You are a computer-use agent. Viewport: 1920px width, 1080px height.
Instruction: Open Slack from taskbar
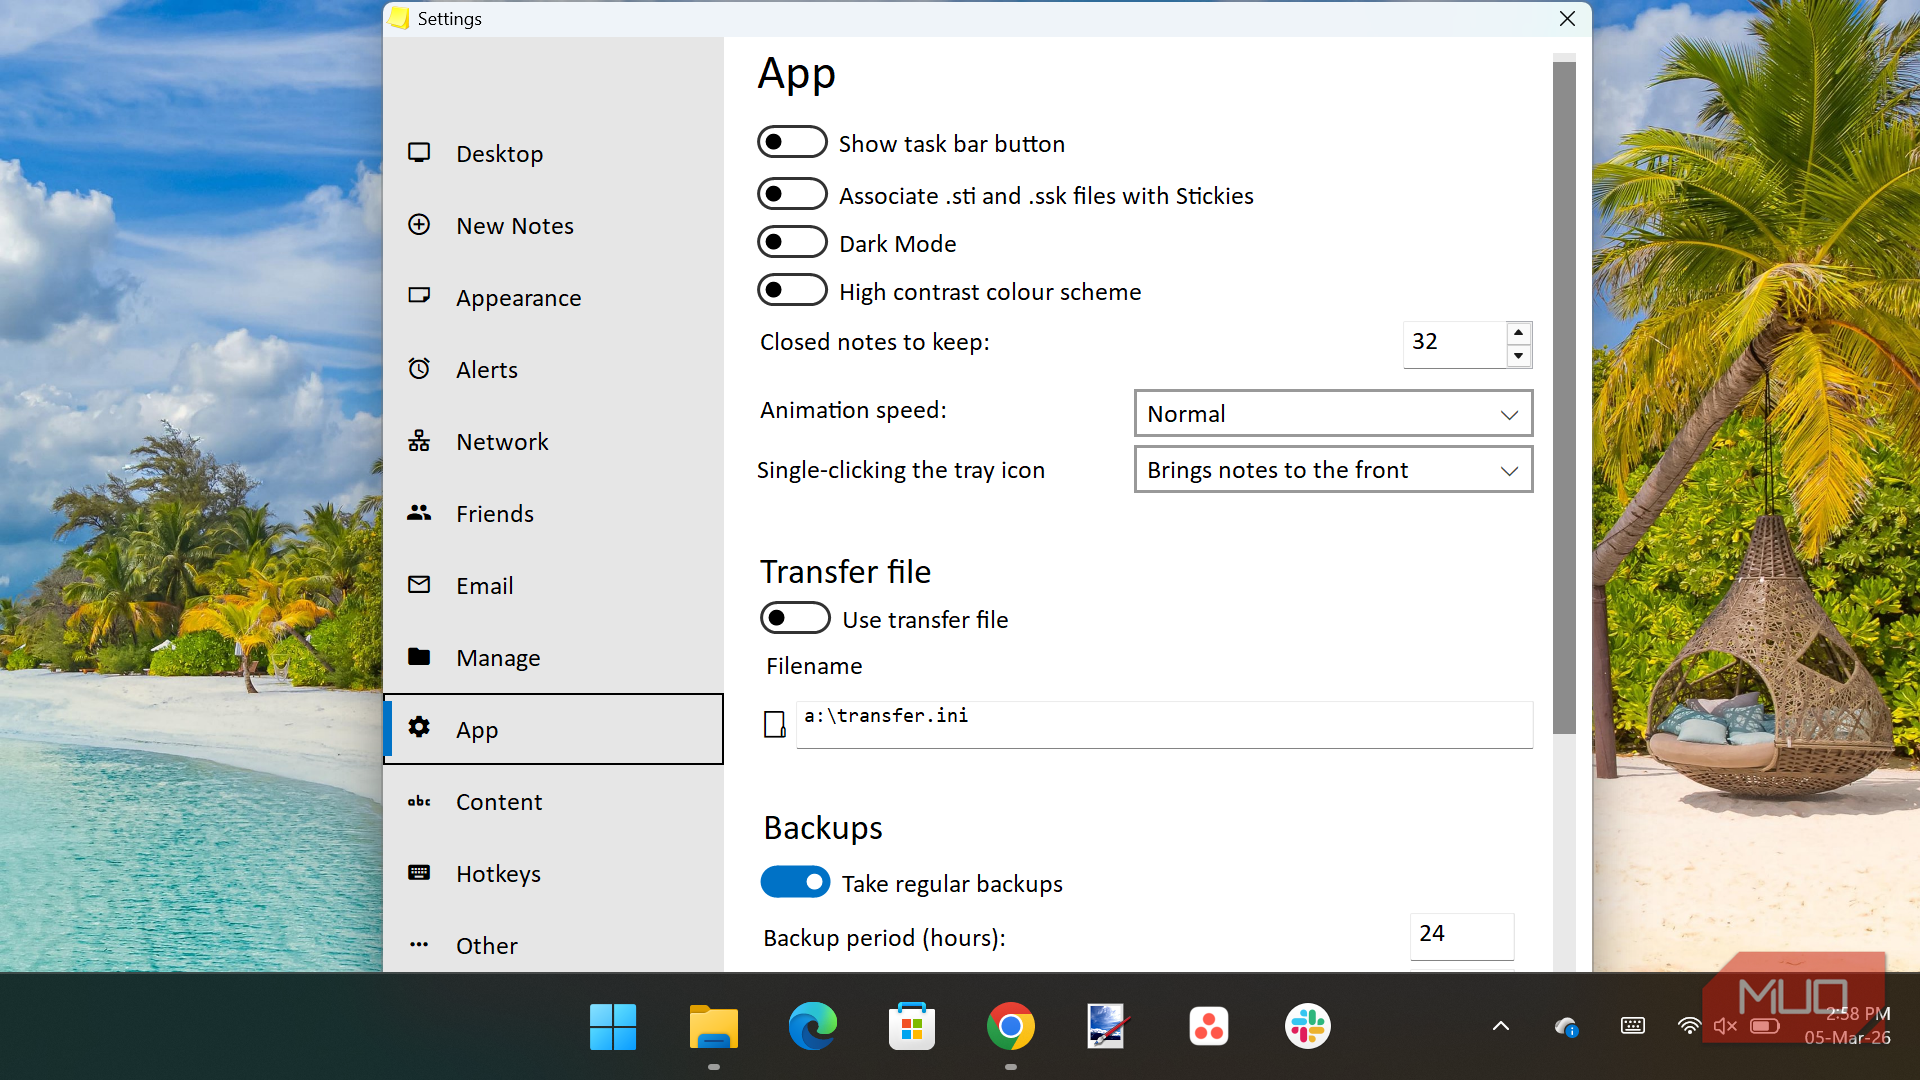(x=1308, y=1027)
